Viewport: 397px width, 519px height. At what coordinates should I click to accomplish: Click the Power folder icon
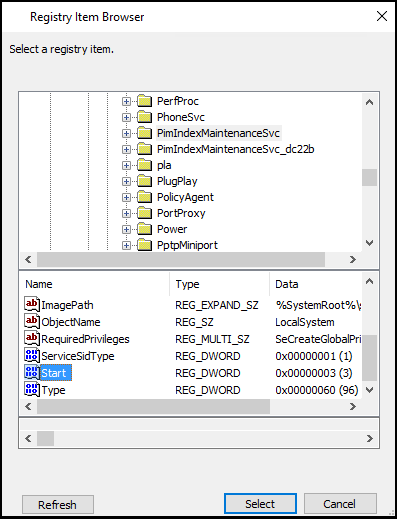pyautogui.click(x=145, y=229)
